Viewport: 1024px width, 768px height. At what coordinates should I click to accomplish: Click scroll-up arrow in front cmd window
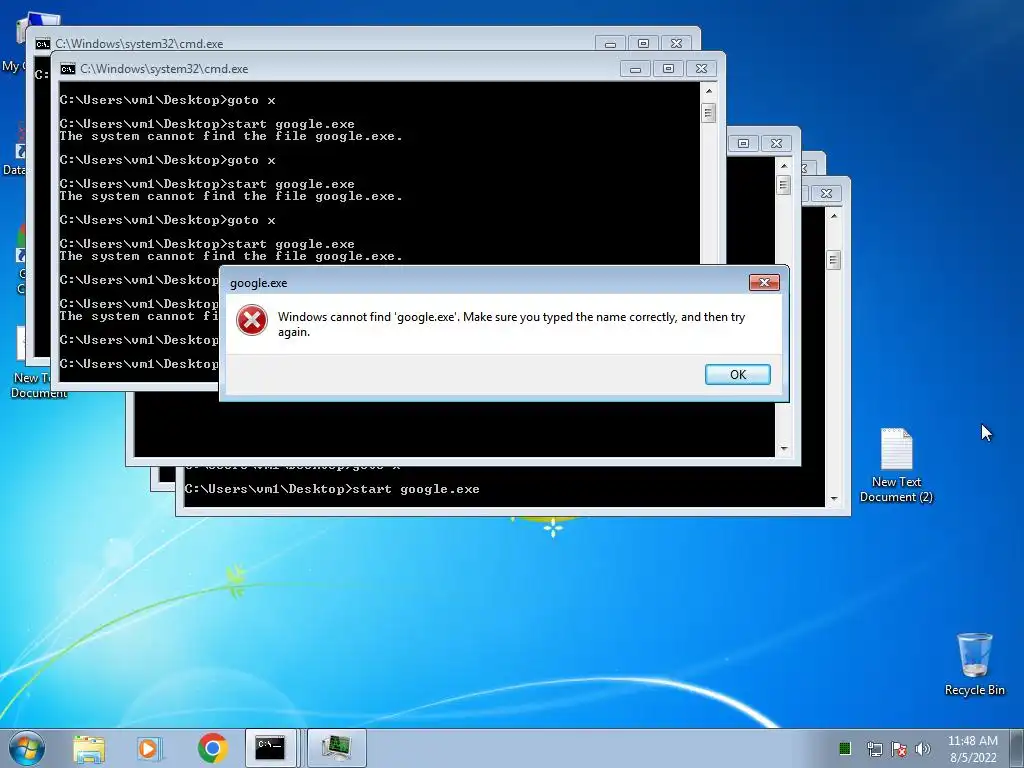coord(709,91)
